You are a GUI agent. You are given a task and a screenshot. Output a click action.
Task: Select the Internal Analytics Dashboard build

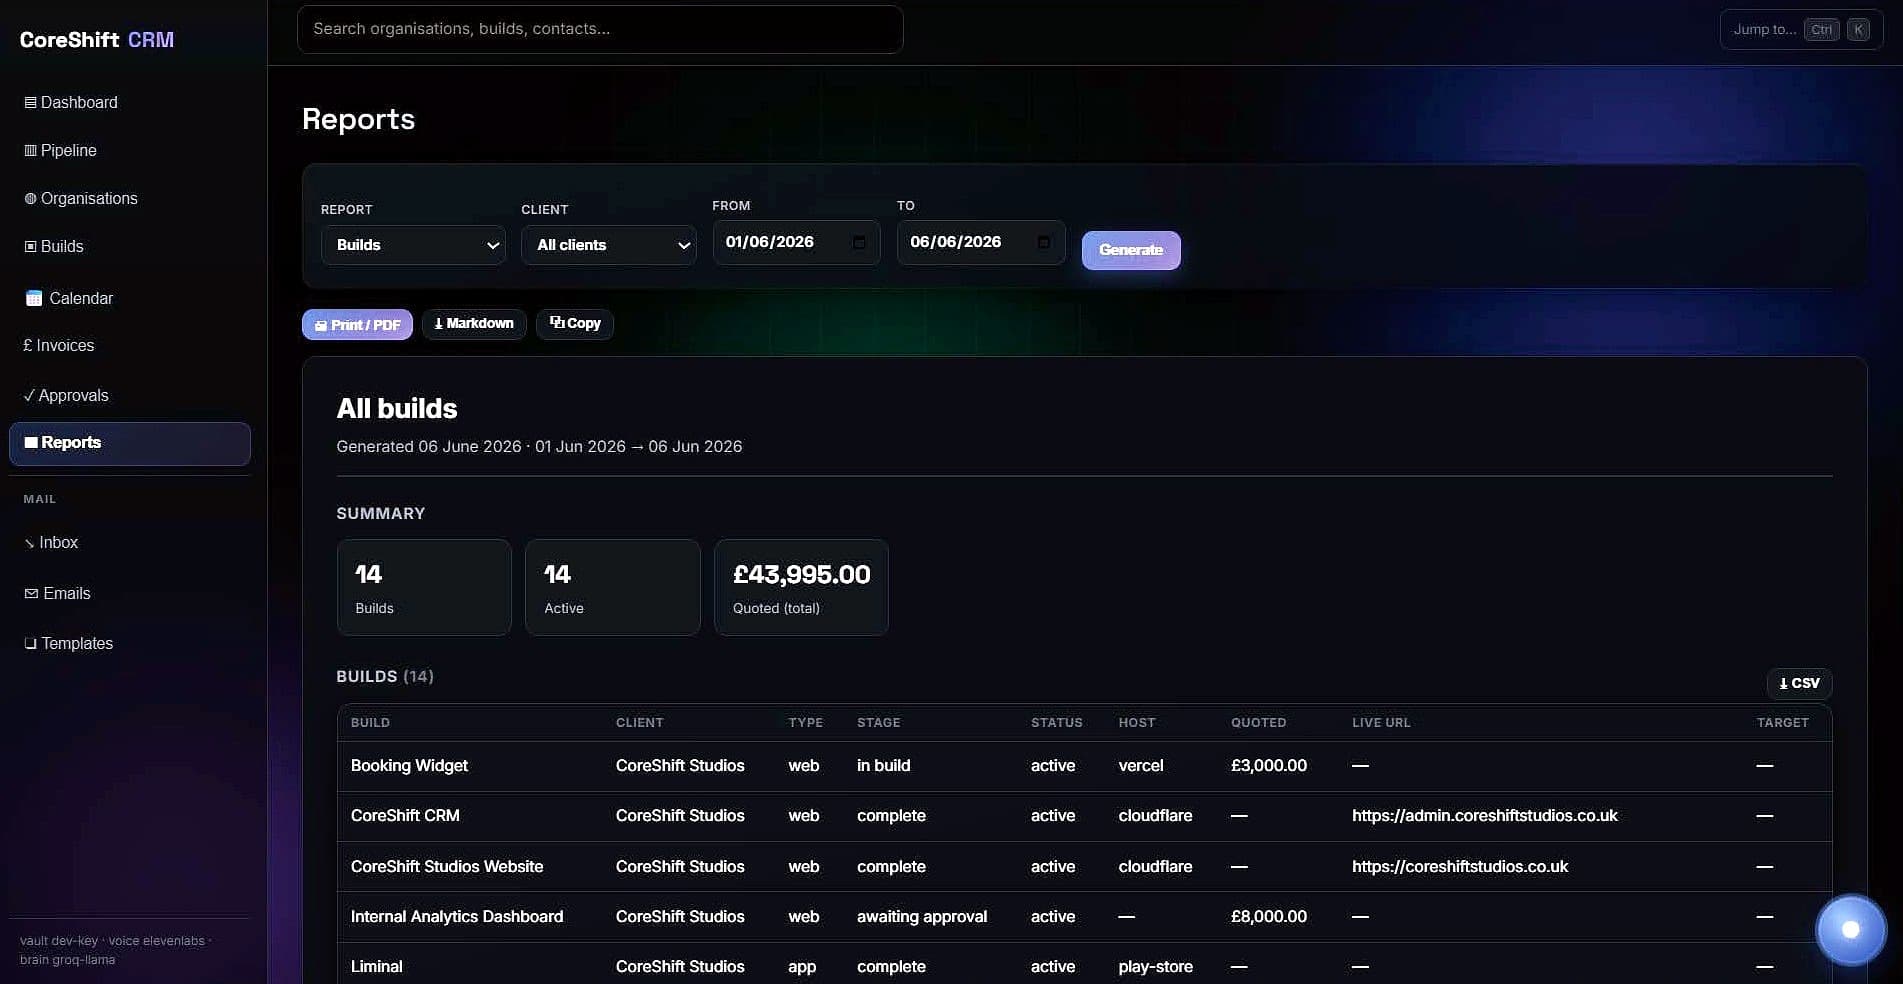click(x=457, y=917)
